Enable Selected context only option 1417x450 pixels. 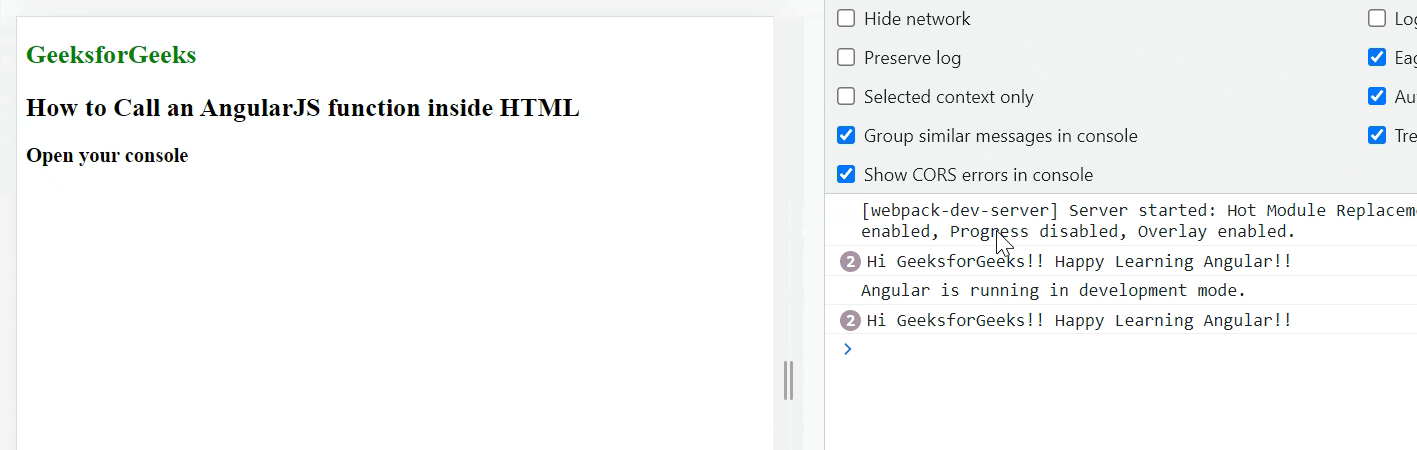[846, 96]
